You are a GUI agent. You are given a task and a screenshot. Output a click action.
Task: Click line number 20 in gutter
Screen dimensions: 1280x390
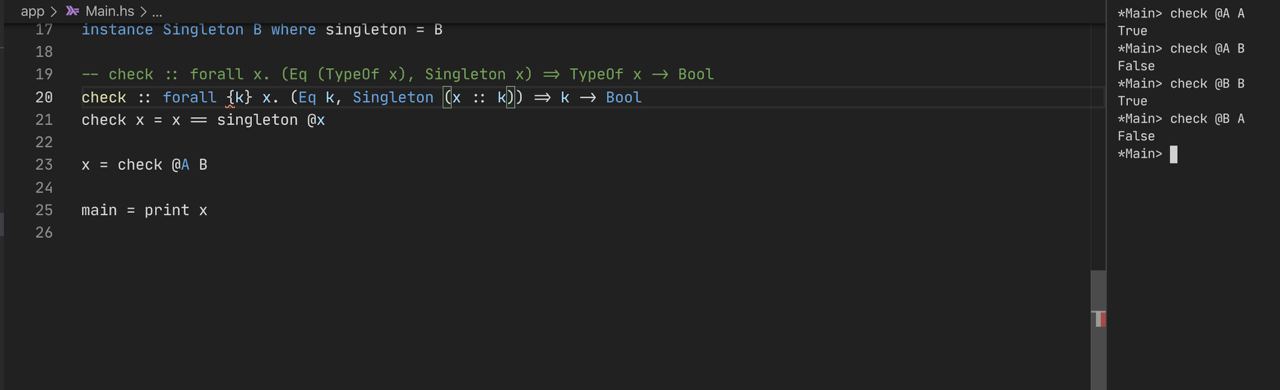coord(44,97)
